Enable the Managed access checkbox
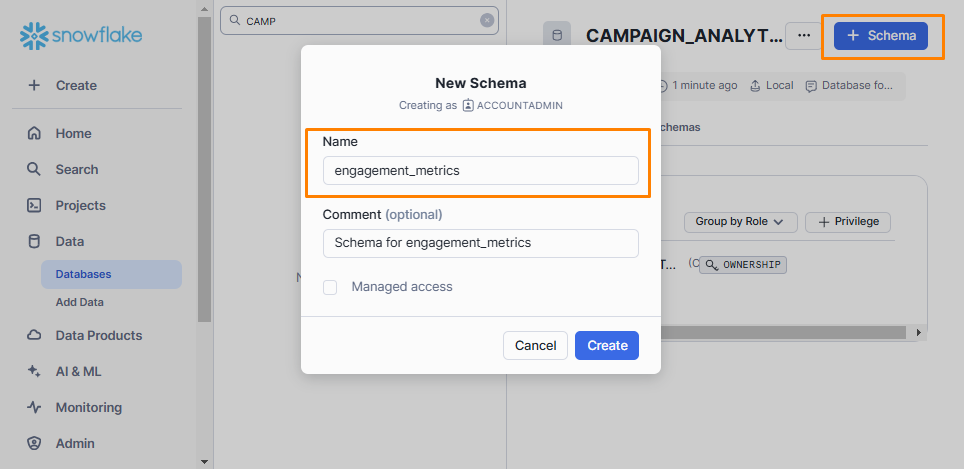 [x=330, y=287]
